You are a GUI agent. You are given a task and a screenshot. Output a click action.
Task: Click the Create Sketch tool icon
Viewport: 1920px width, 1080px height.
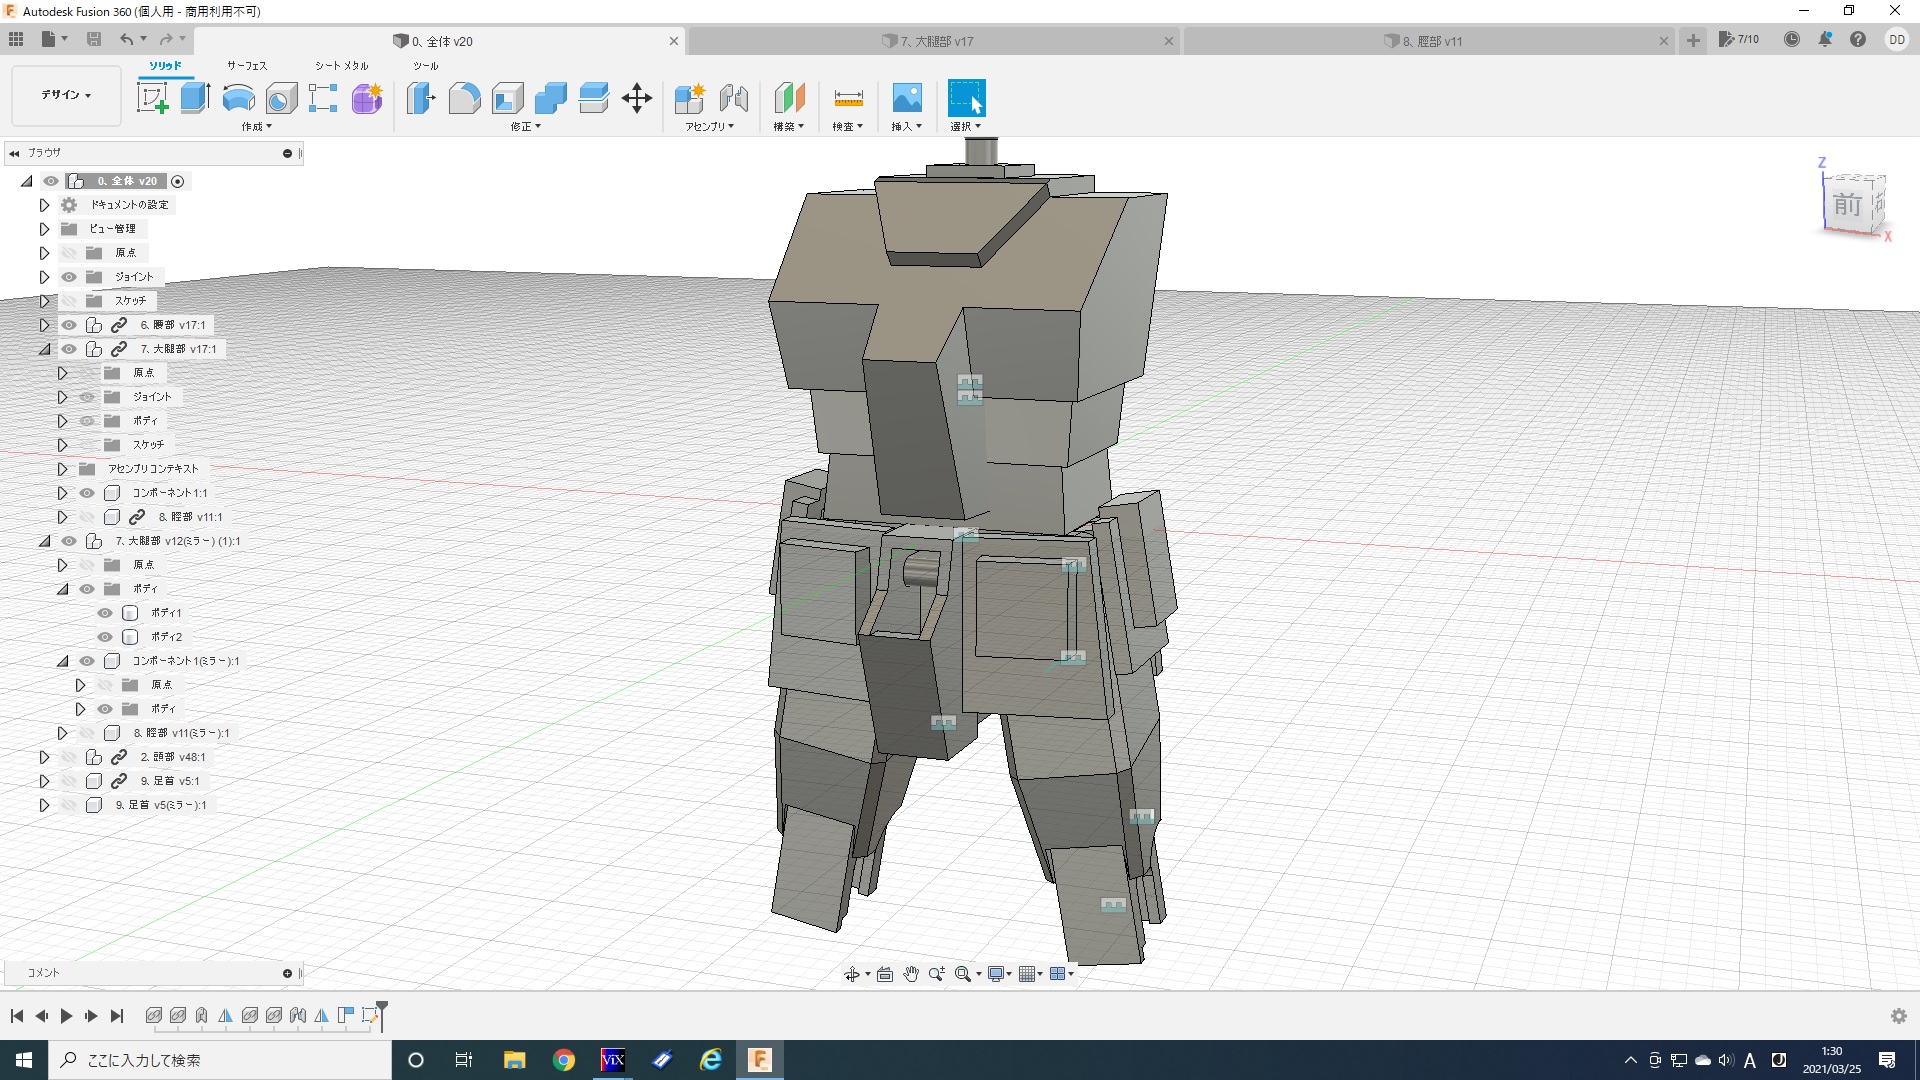pyautogui.click(x=152, y=98)
